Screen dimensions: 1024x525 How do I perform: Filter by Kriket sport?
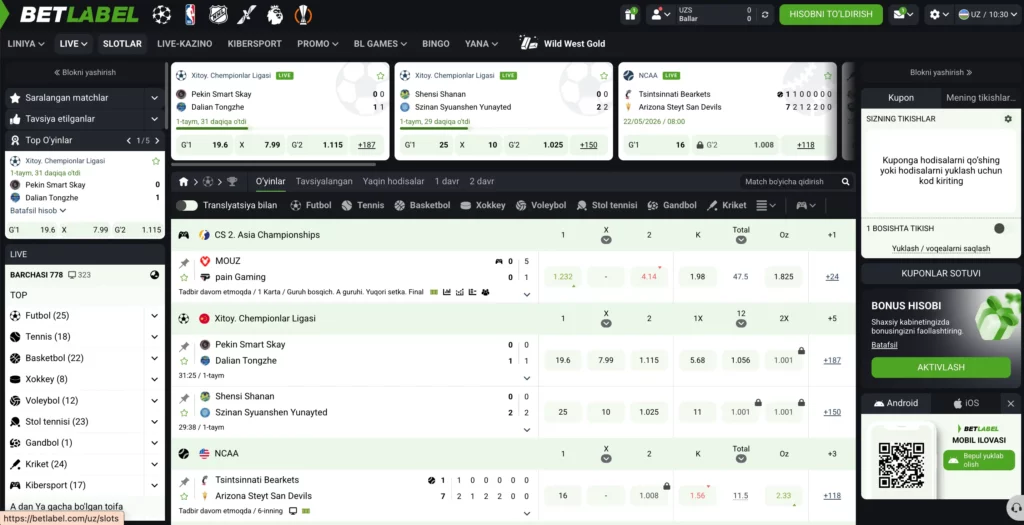pos(726,205)
